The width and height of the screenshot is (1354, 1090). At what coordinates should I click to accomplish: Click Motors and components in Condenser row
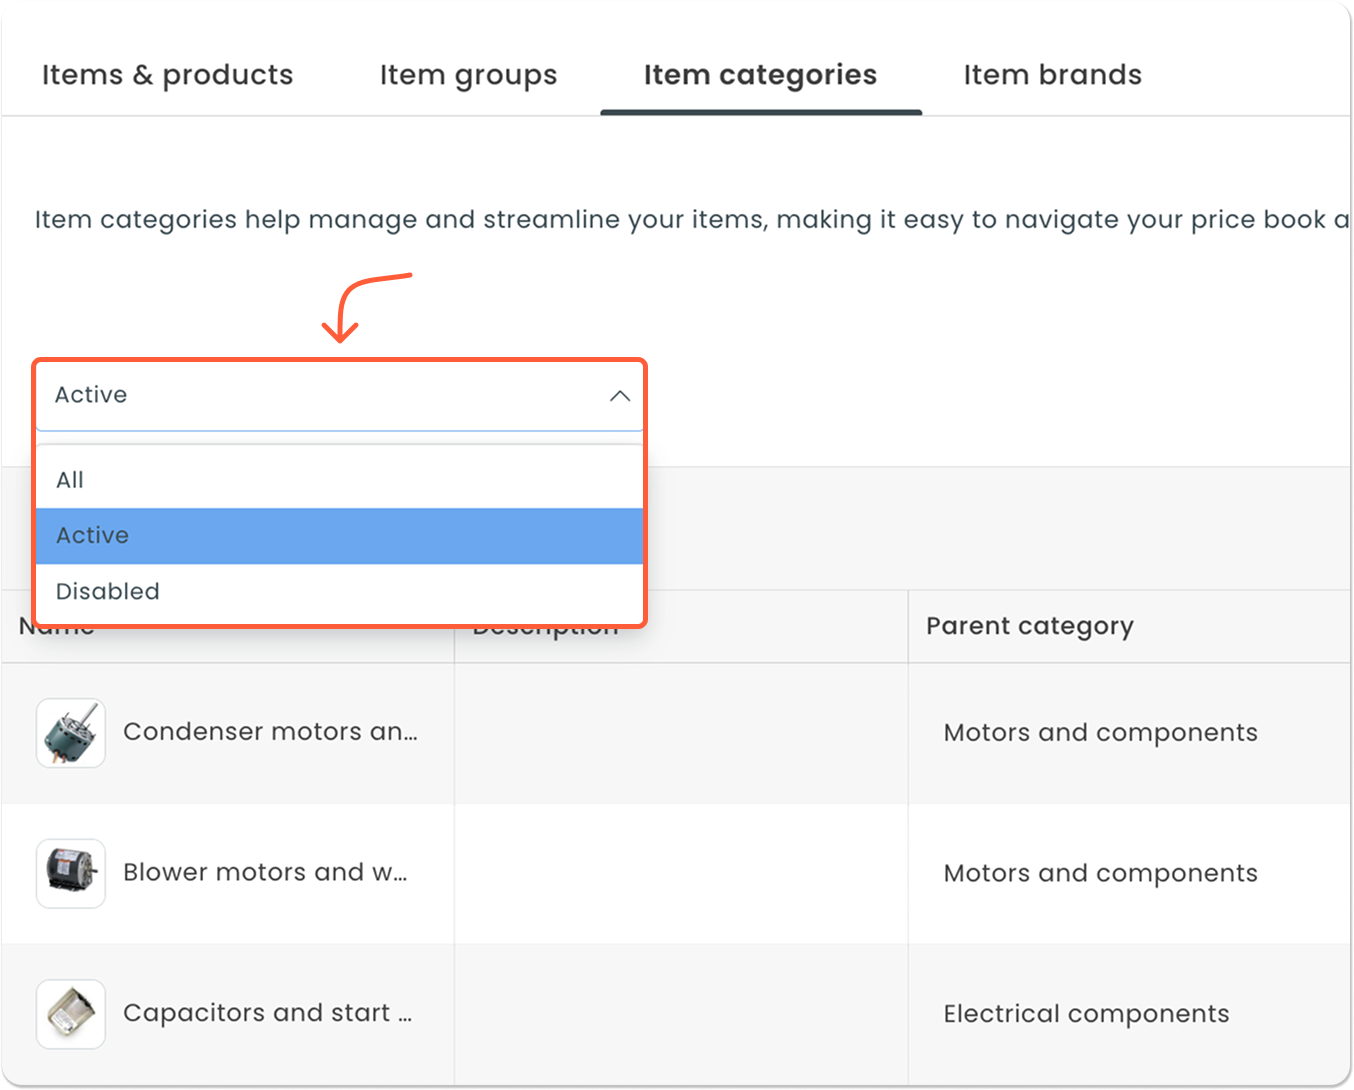(x=1100, y=733)
